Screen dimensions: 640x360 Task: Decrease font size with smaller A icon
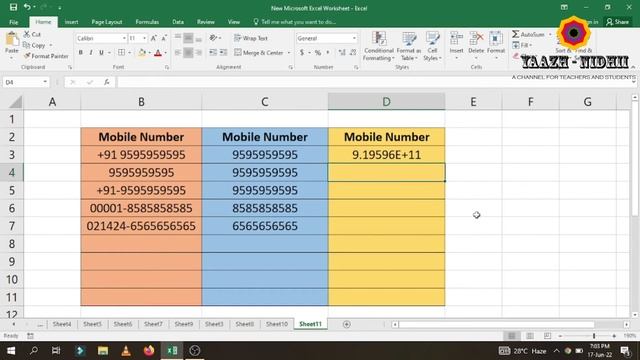point(164,38)
